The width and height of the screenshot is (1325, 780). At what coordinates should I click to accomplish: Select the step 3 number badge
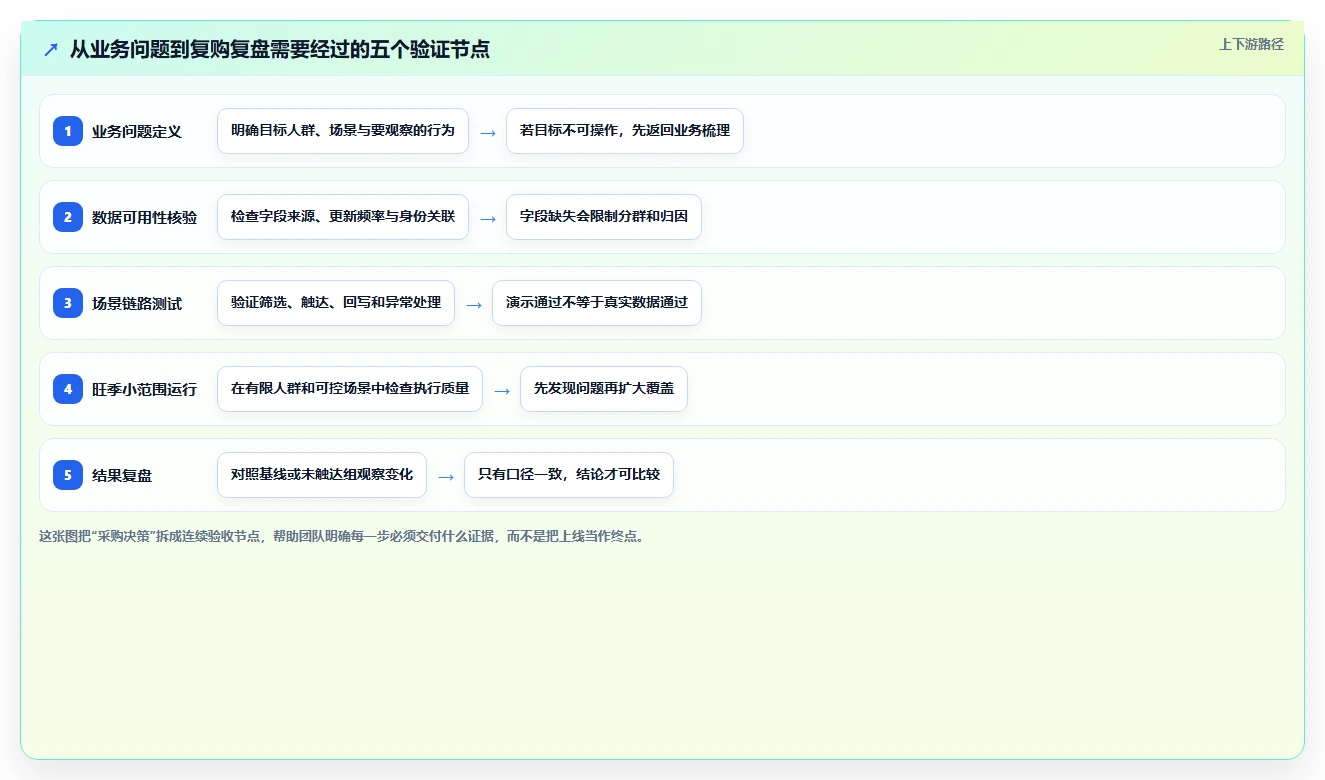pos(68,303)
